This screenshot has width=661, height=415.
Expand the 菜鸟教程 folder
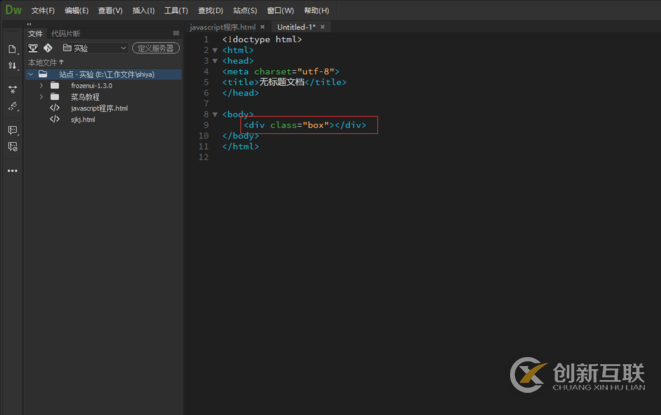(x=41, y=97)
